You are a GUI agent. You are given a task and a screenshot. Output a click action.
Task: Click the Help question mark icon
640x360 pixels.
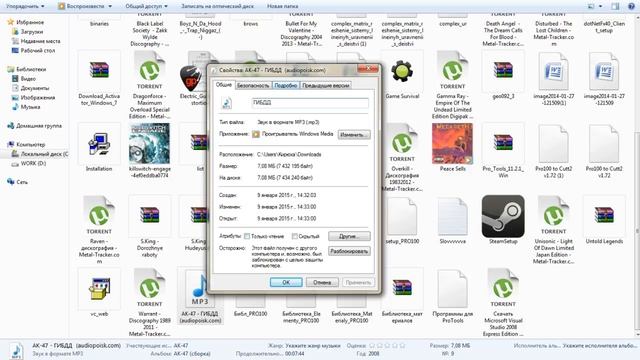(631, 6)
